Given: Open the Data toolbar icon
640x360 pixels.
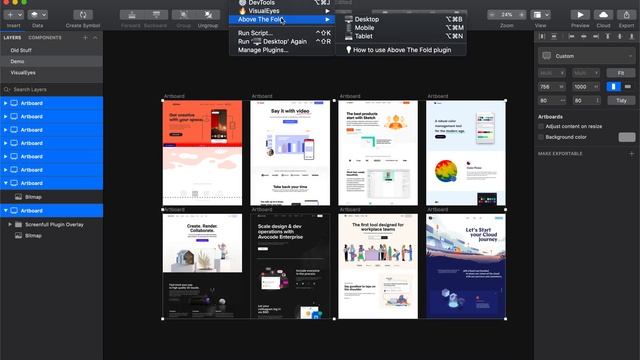Looking at the screenshot, I should coord(35,15).
